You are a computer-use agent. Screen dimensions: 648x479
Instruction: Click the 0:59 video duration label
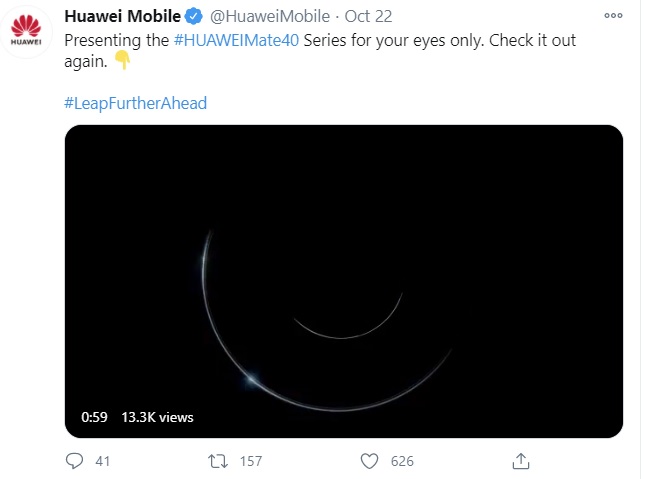pyautogui.click(x=94, y=417)
